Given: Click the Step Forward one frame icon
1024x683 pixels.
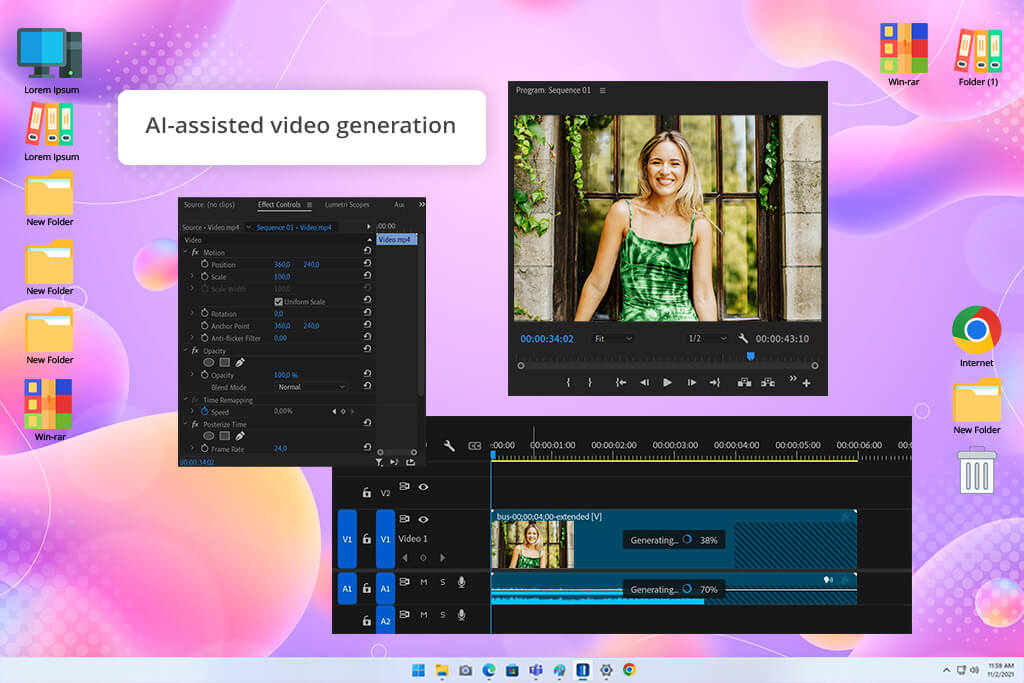Looking at the screenshot, I should [x=691, y=382].
